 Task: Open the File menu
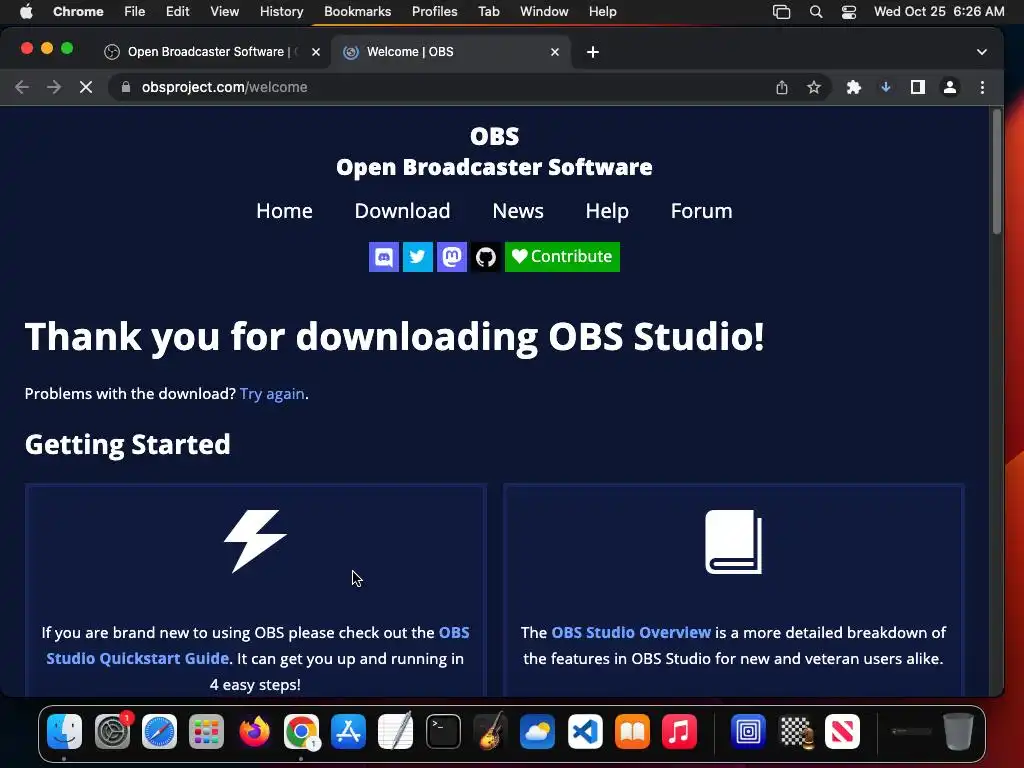pyautogui.click(x=135, y=12)
